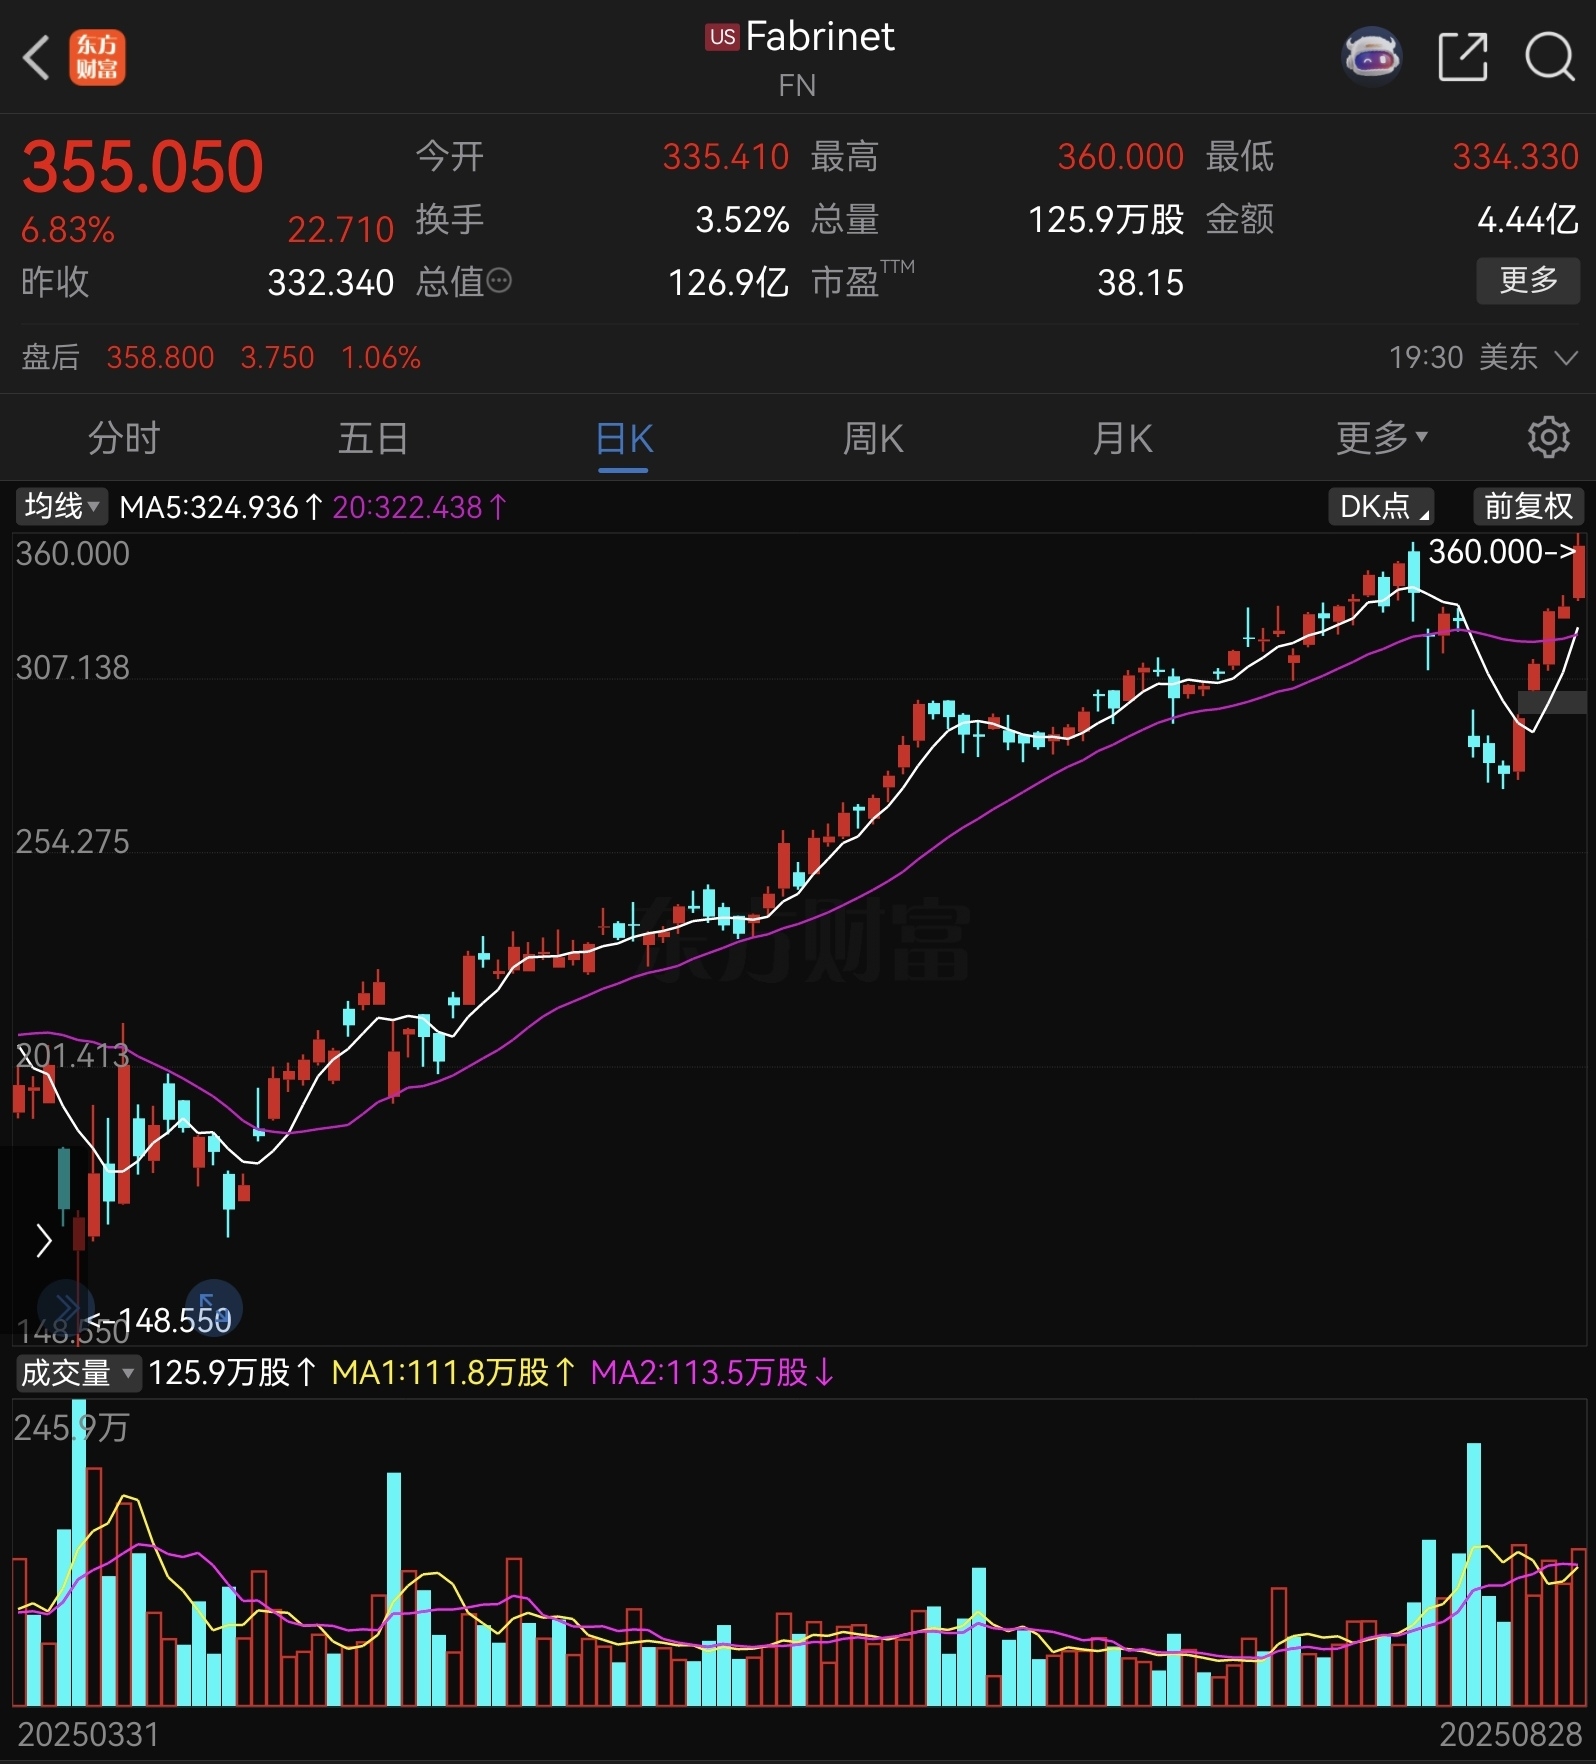Tap the share icon

1462,56
